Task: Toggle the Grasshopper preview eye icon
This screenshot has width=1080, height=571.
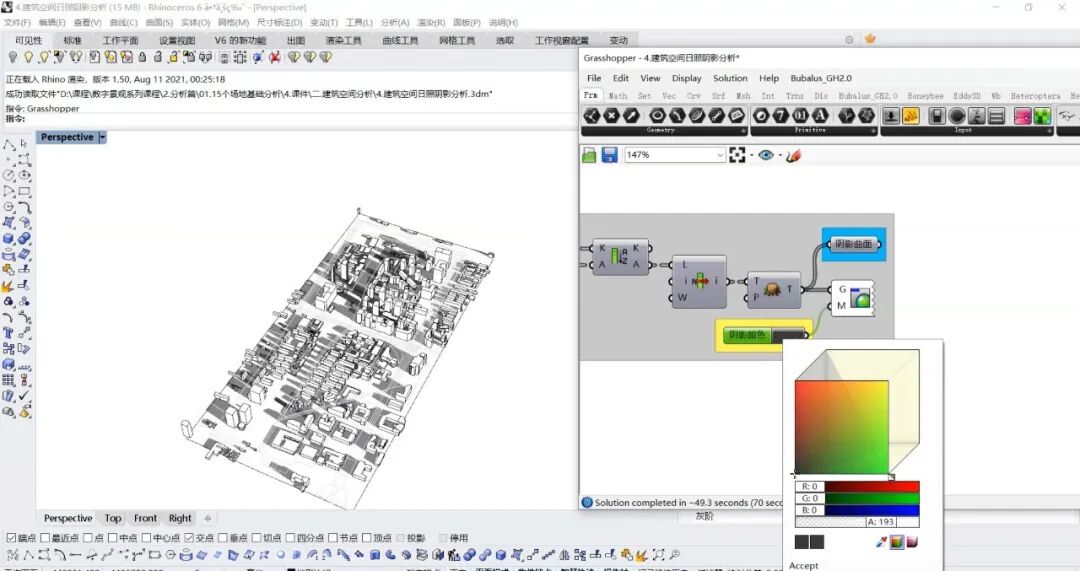Action: [x=765, y=155]
